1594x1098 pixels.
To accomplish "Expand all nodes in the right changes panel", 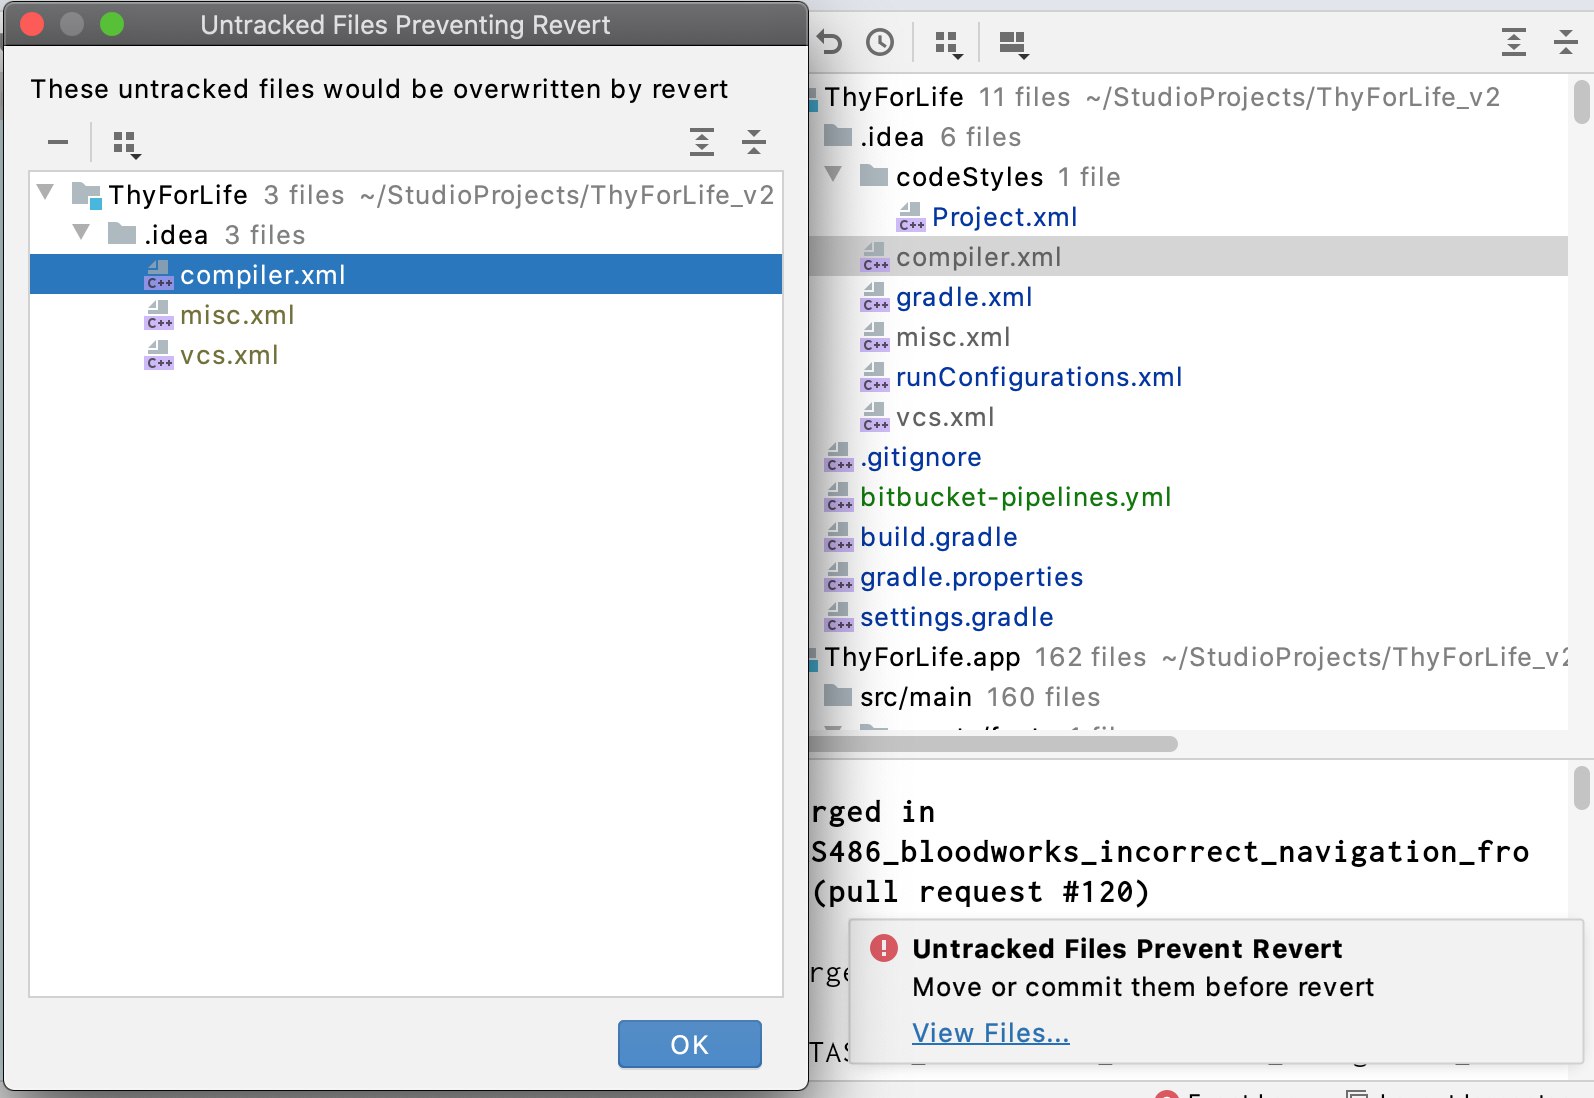I will click(x=1514, y=43).
